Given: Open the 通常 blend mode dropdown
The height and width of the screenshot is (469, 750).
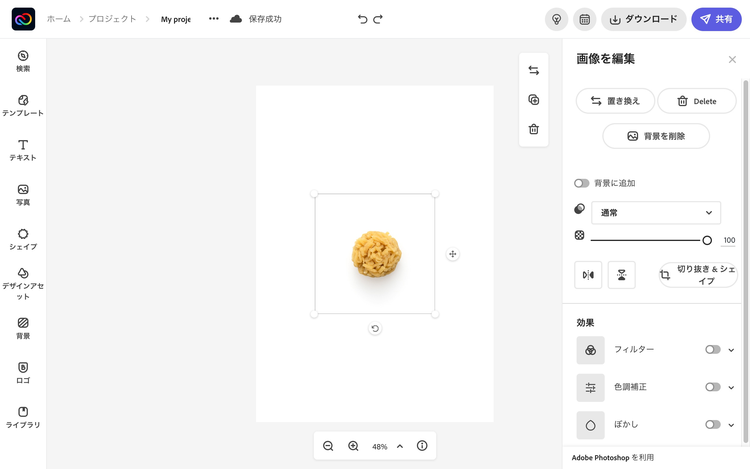Looking at the screenshot, I should coord(656,213).
